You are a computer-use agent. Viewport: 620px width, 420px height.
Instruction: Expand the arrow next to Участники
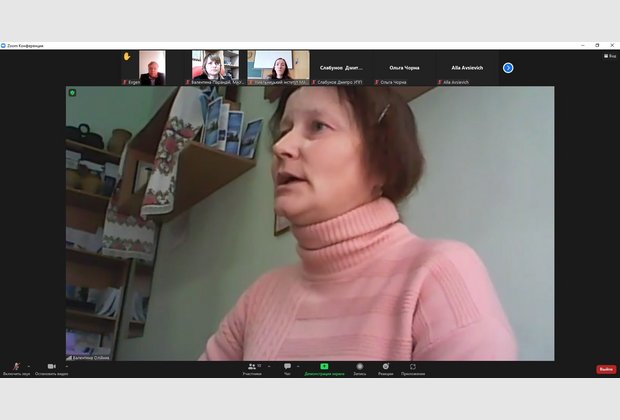tap(269, 366)
